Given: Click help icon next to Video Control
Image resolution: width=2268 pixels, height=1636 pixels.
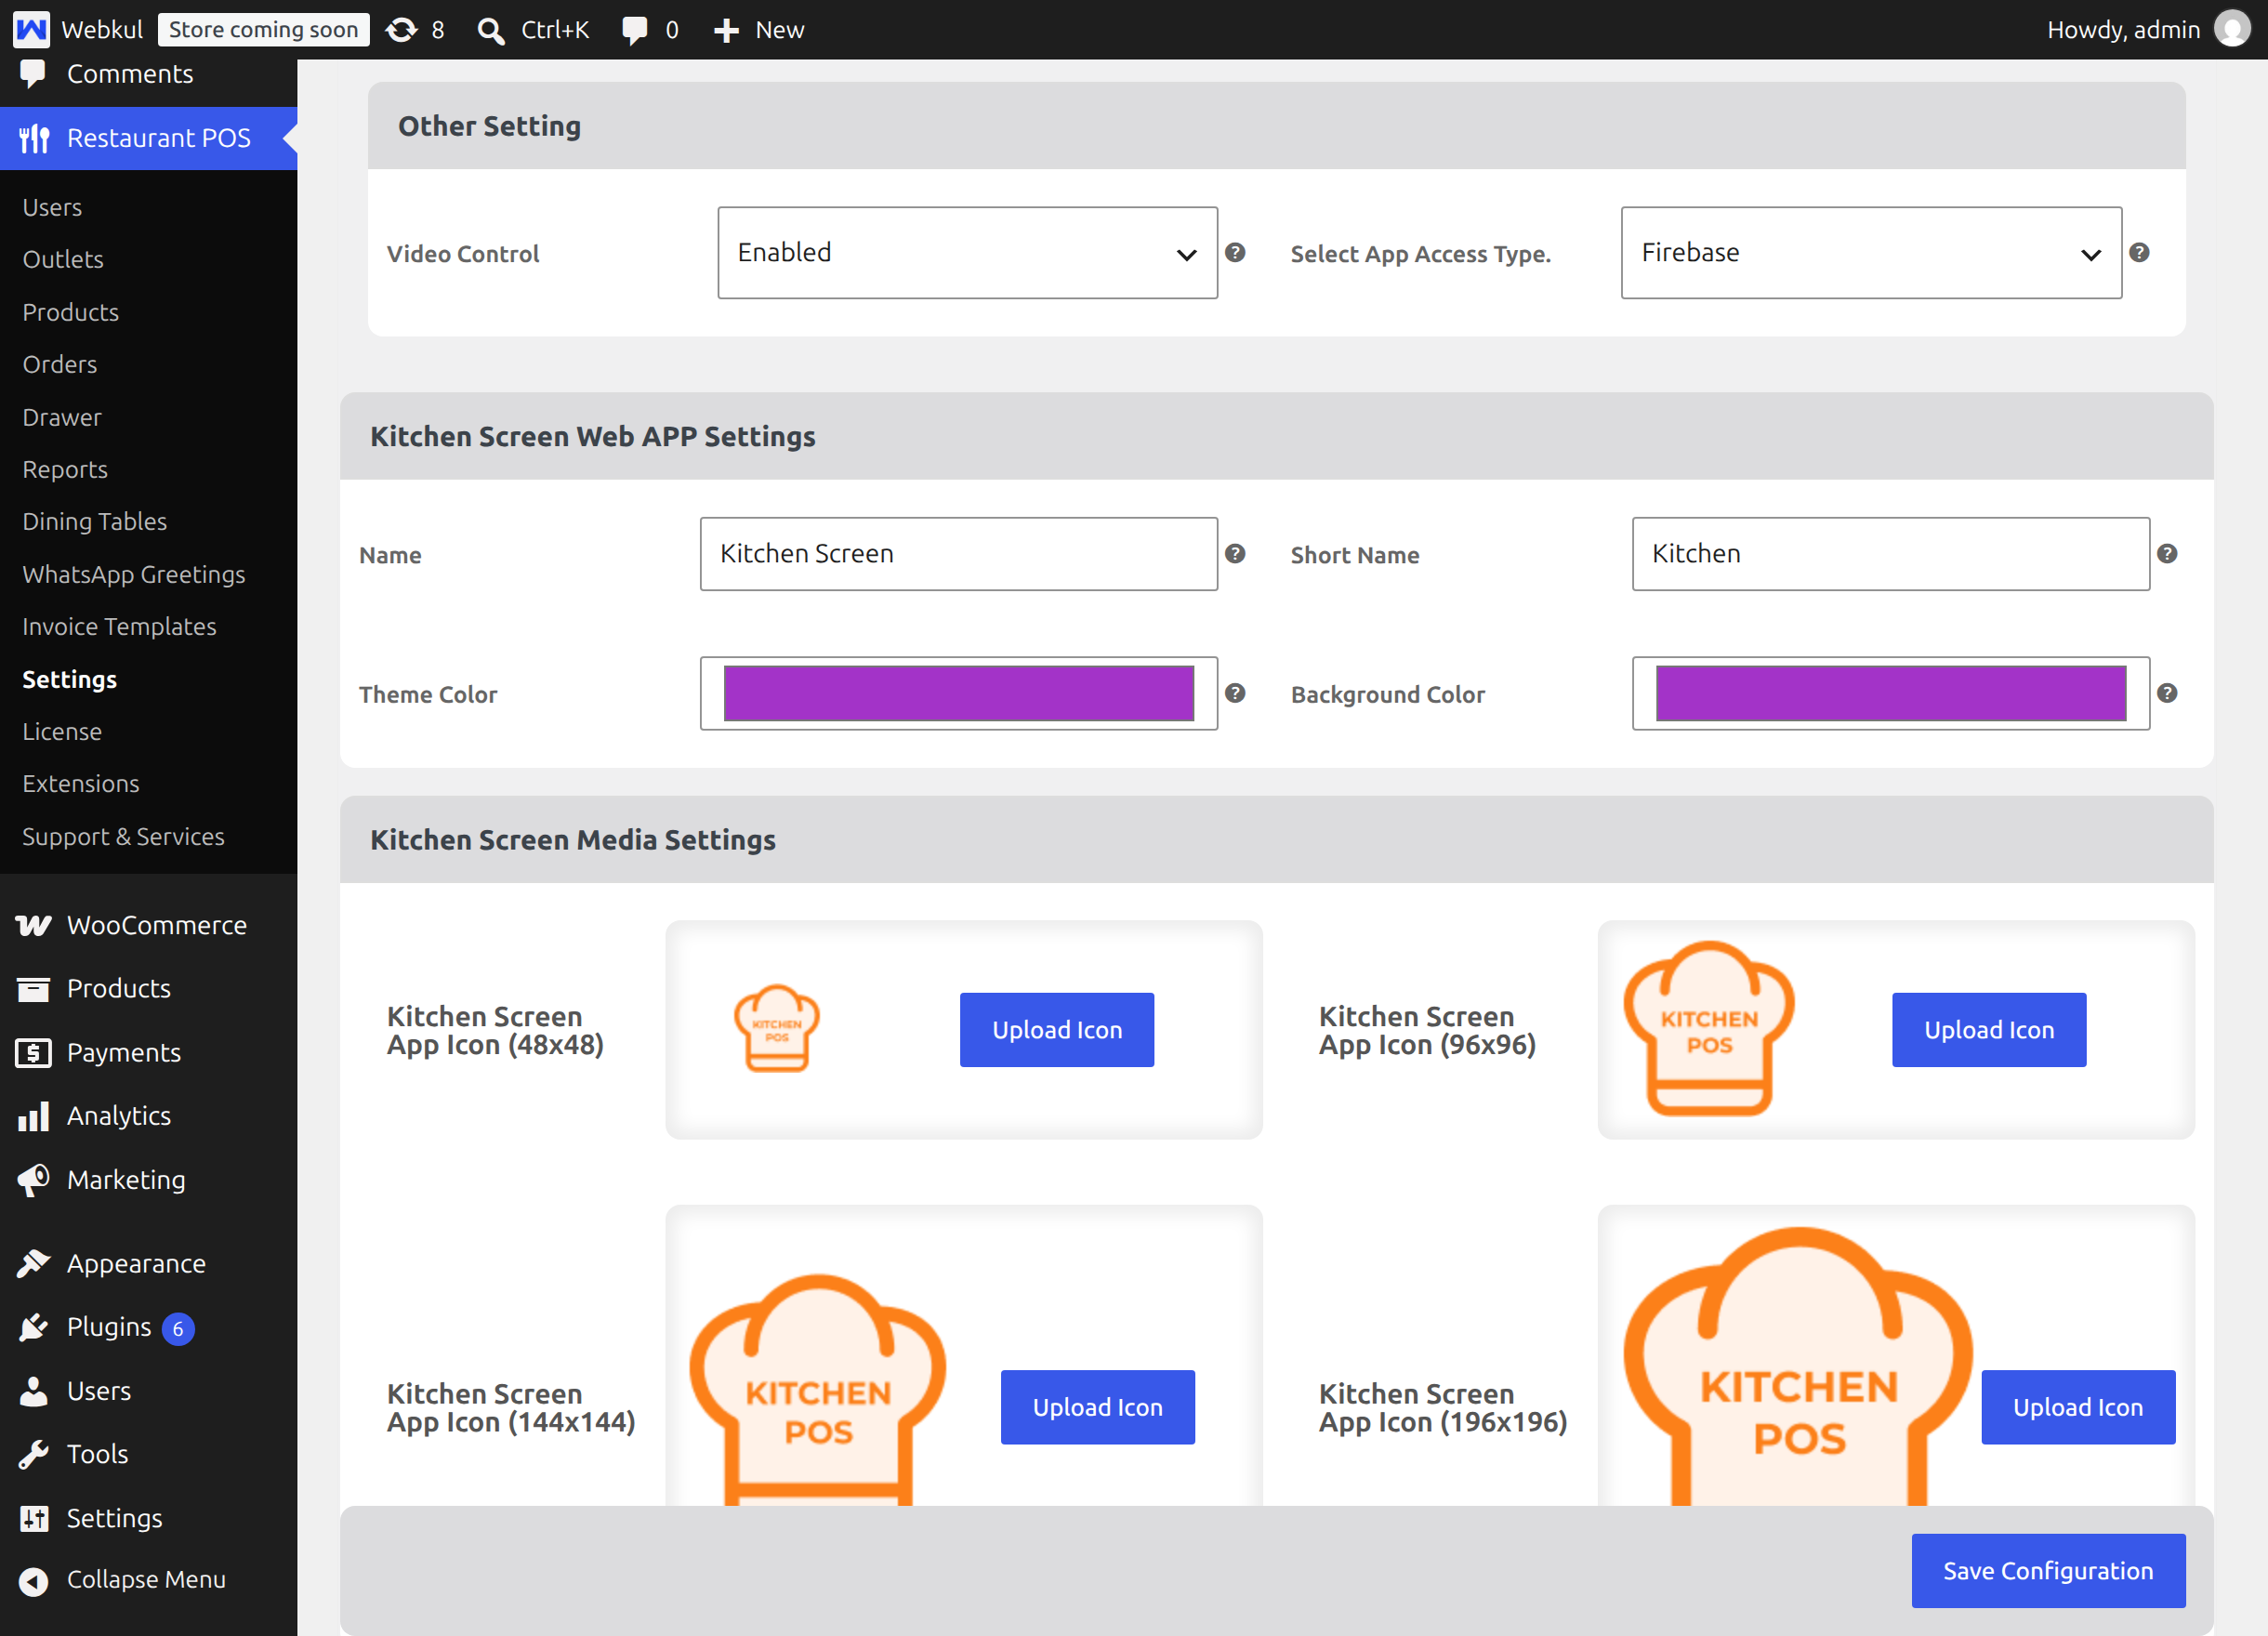Looking at the screenshot, I should point(1235,252).
